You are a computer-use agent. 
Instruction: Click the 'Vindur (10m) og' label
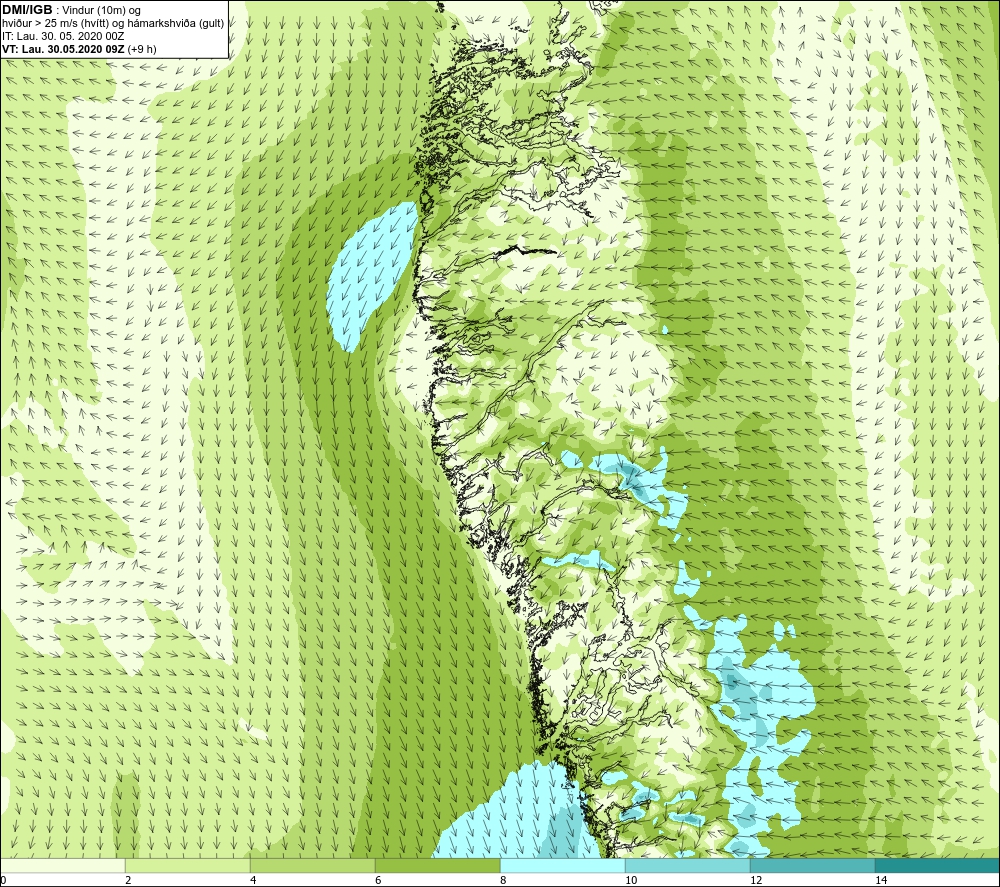click(101, 11)
